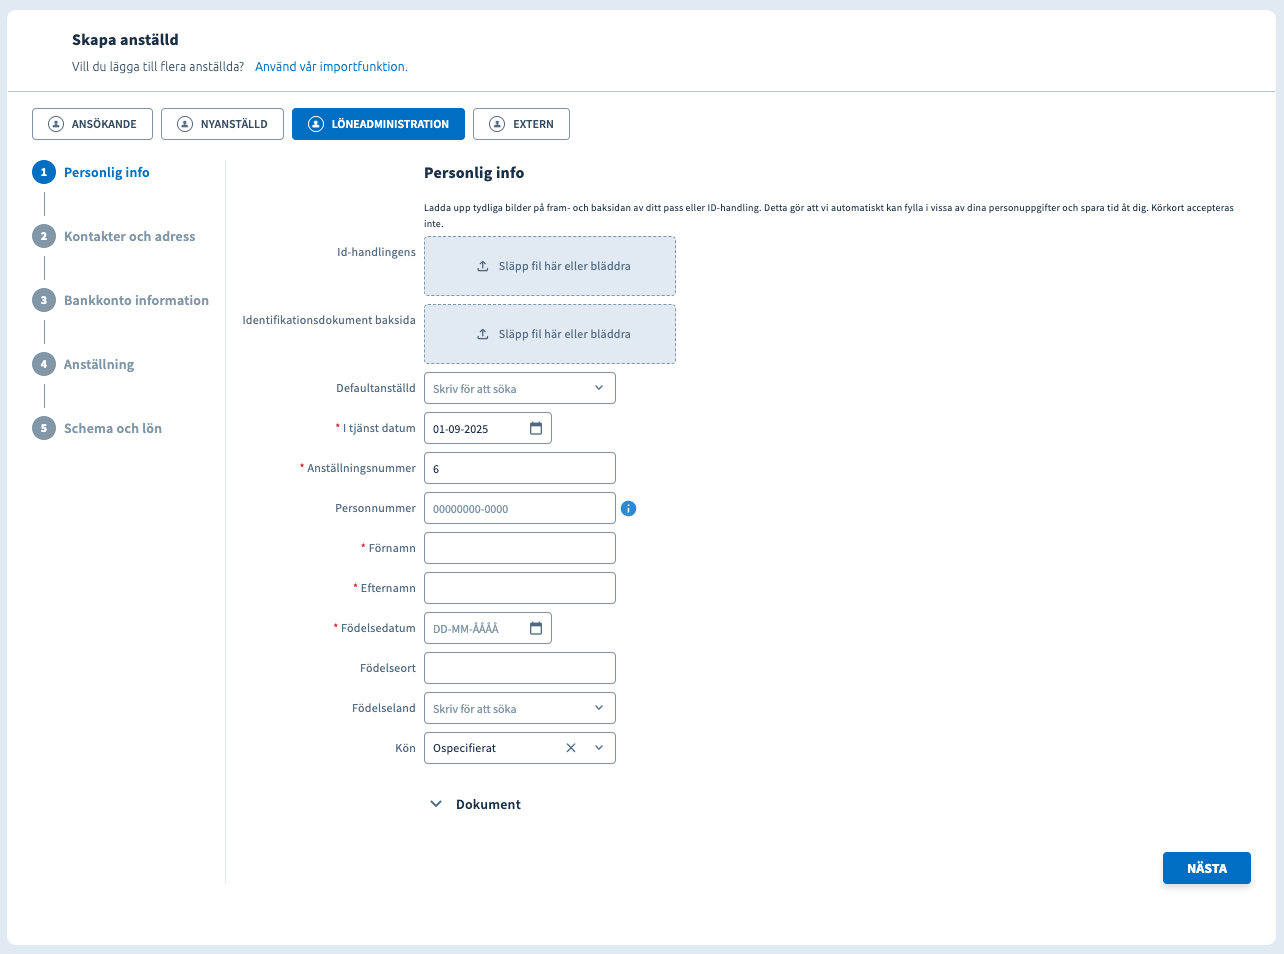Viewport: 1284px width, 954px height.
Task: Clear the Kön selection with X icon
Action: tap(571, 748)
